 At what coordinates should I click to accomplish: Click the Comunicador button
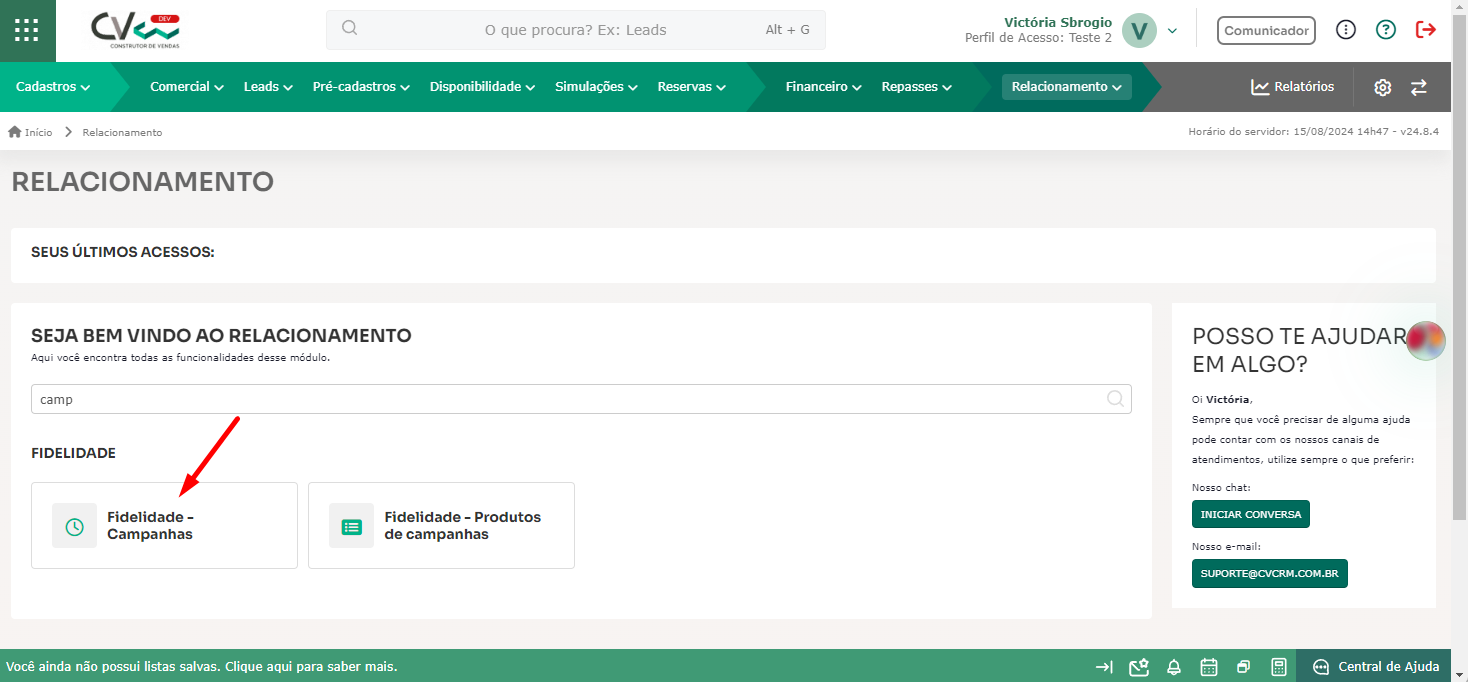pyautogui.click(x=1266, y=30)
